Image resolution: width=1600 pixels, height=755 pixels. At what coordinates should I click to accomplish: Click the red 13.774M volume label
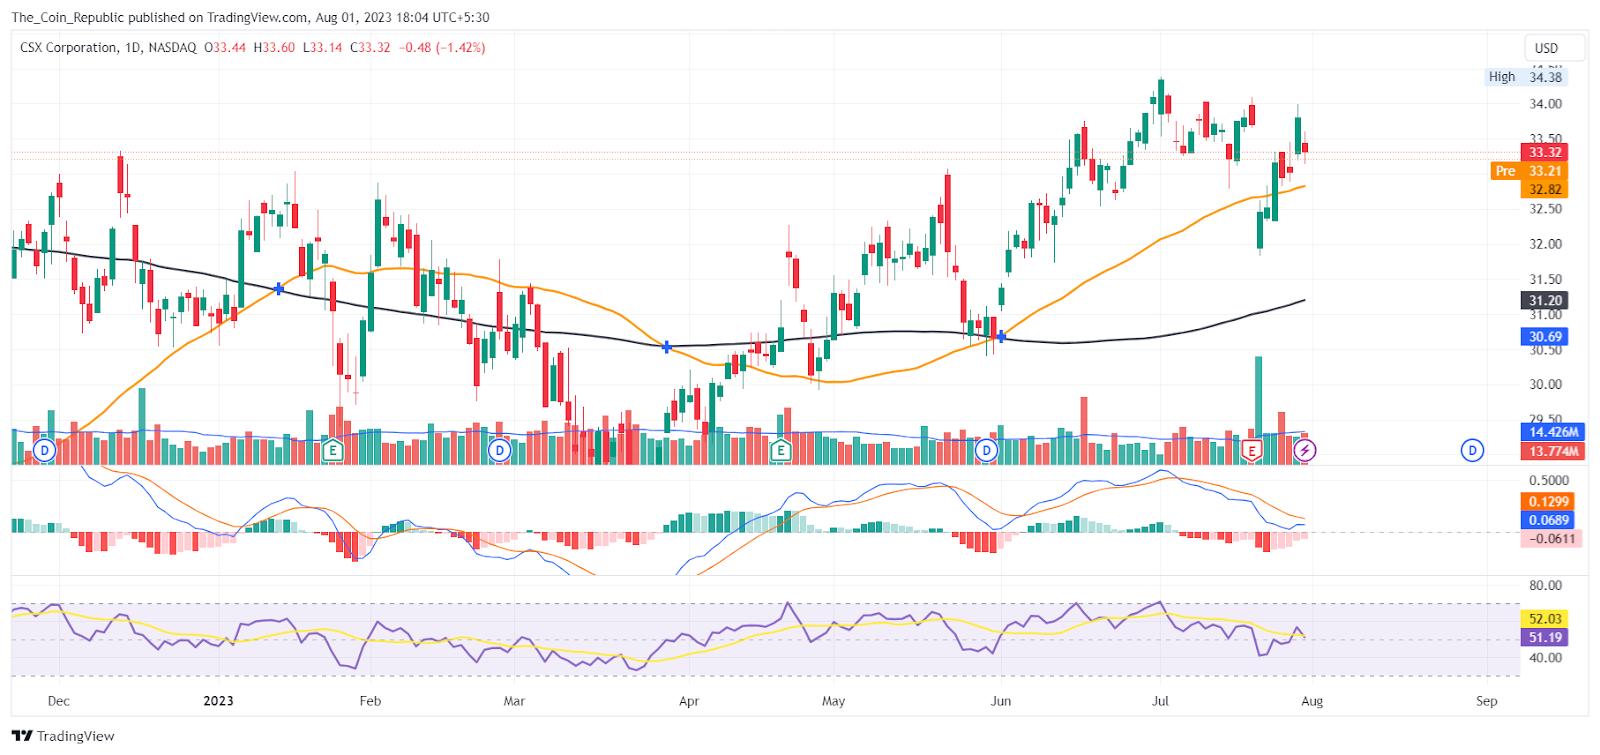tap(1554, 451)
